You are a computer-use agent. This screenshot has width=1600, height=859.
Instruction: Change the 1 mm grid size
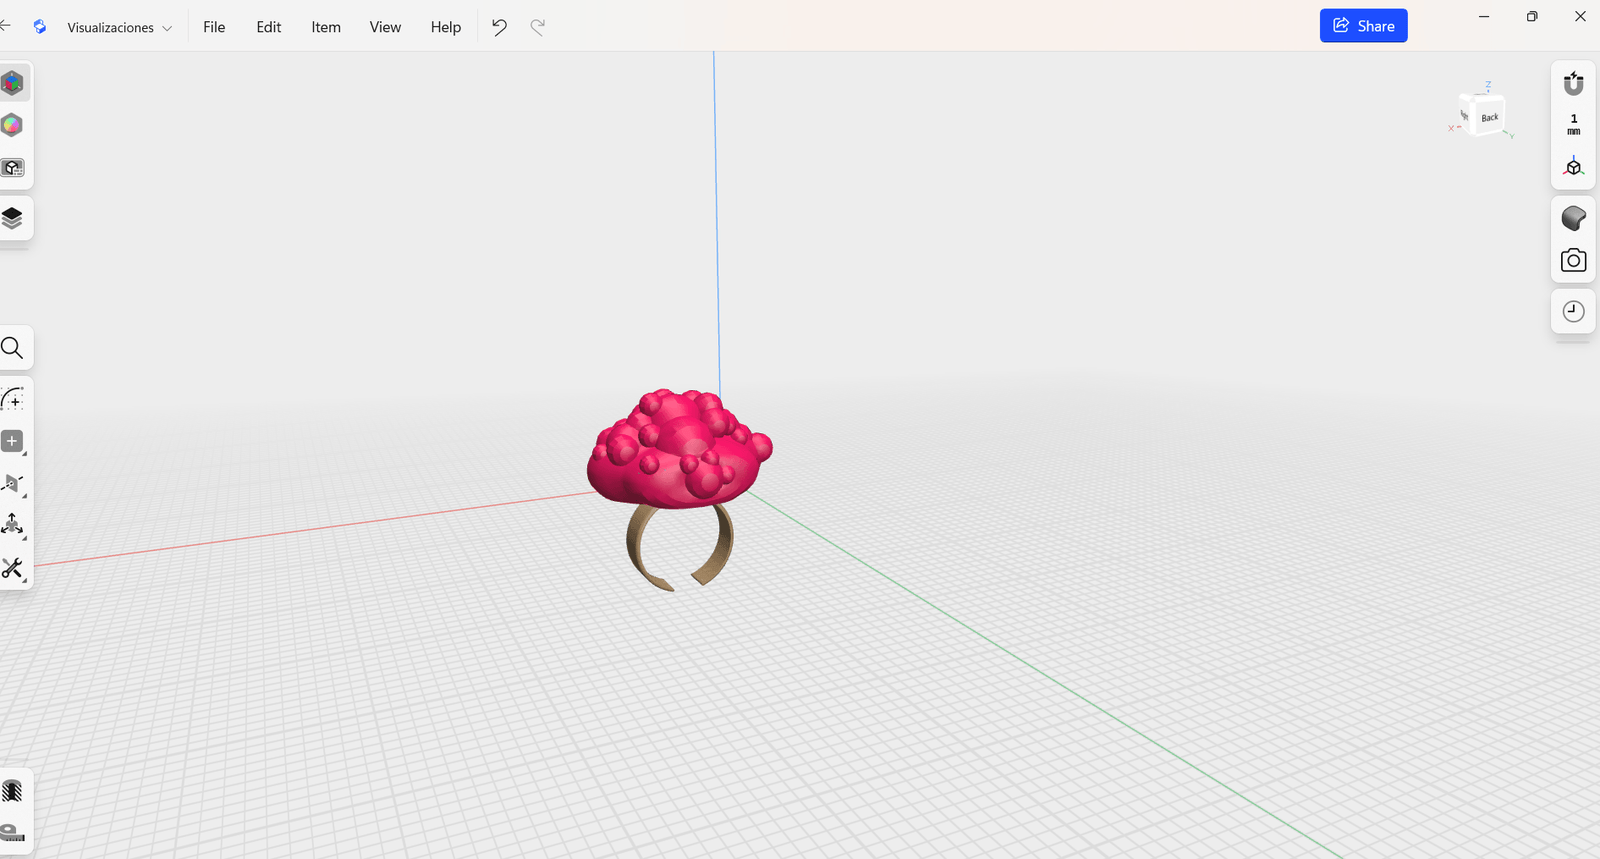pyautogui.click(x=1574, y=124)
